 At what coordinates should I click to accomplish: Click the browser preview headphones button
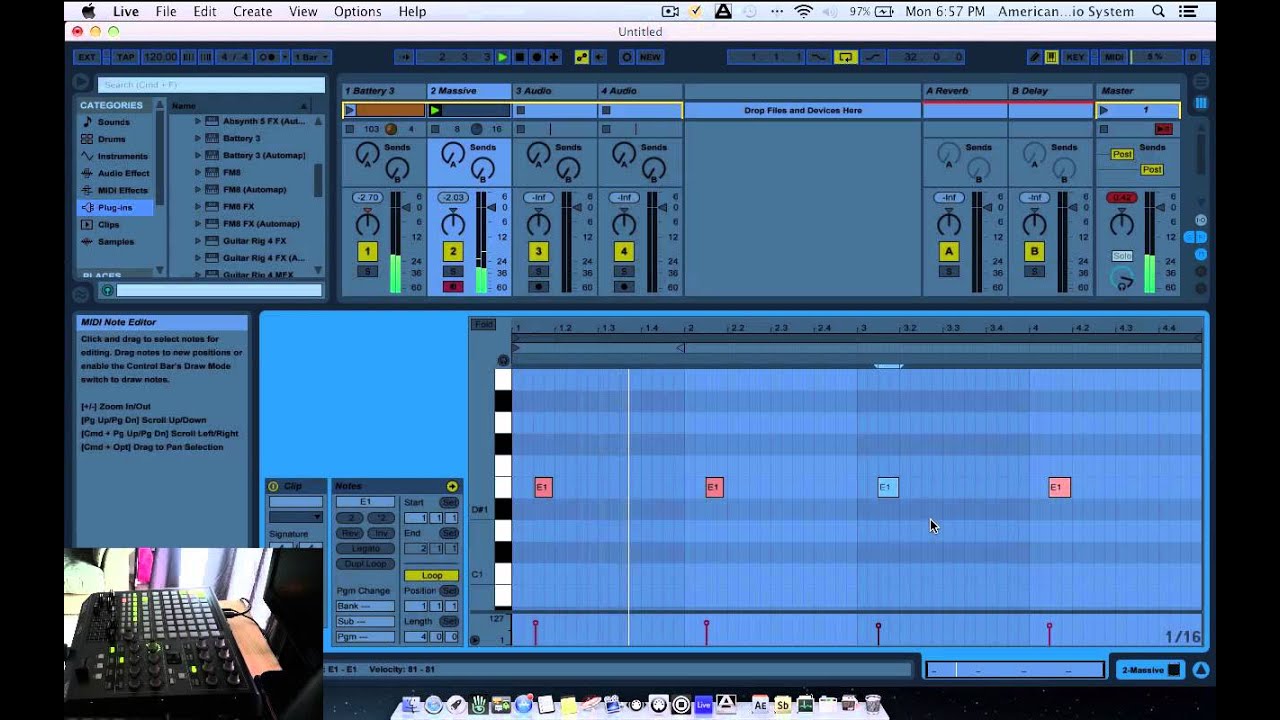[x=107, y=291]
